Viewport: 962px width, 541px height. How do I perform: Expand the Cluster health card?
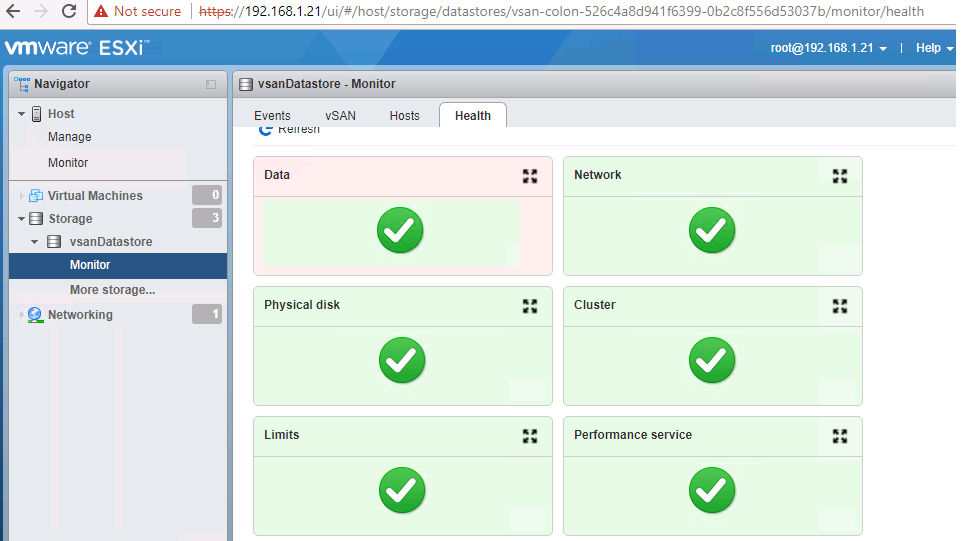tap(840, 306)
